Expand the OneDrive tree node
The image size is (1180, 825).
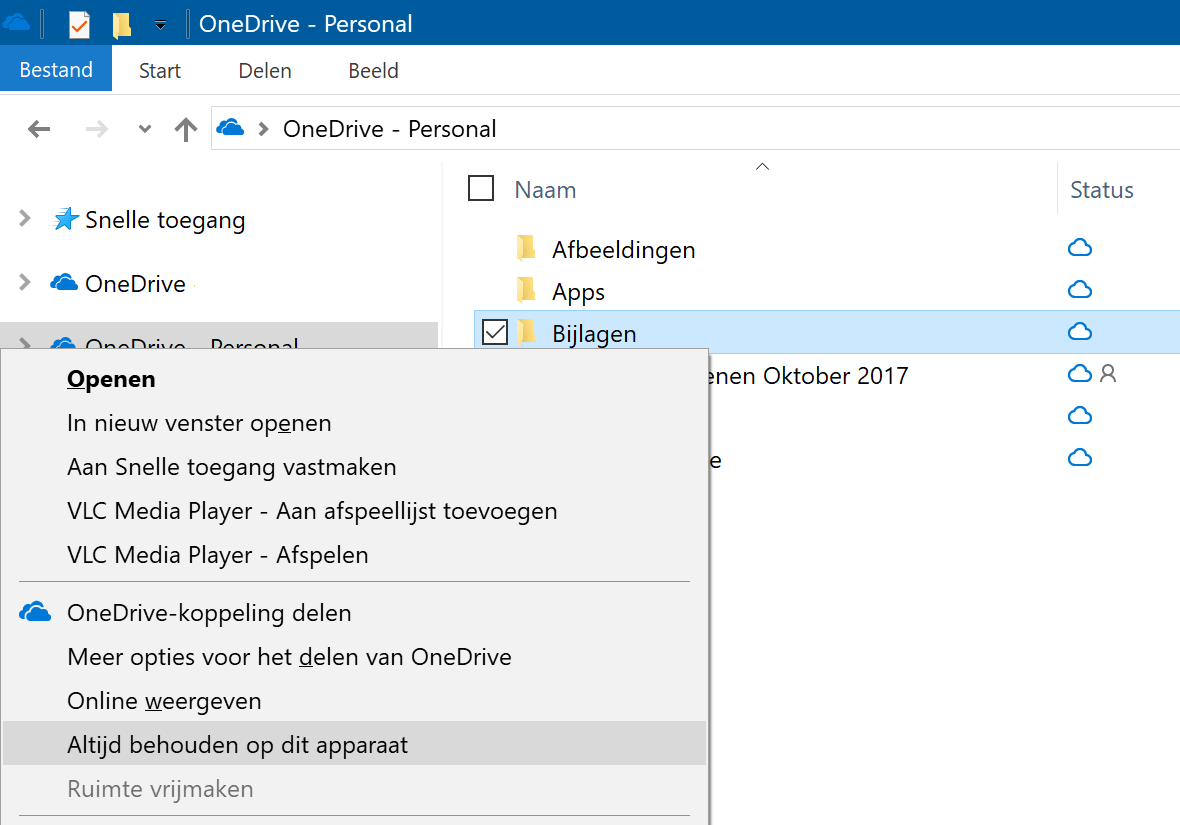[25, 282]
